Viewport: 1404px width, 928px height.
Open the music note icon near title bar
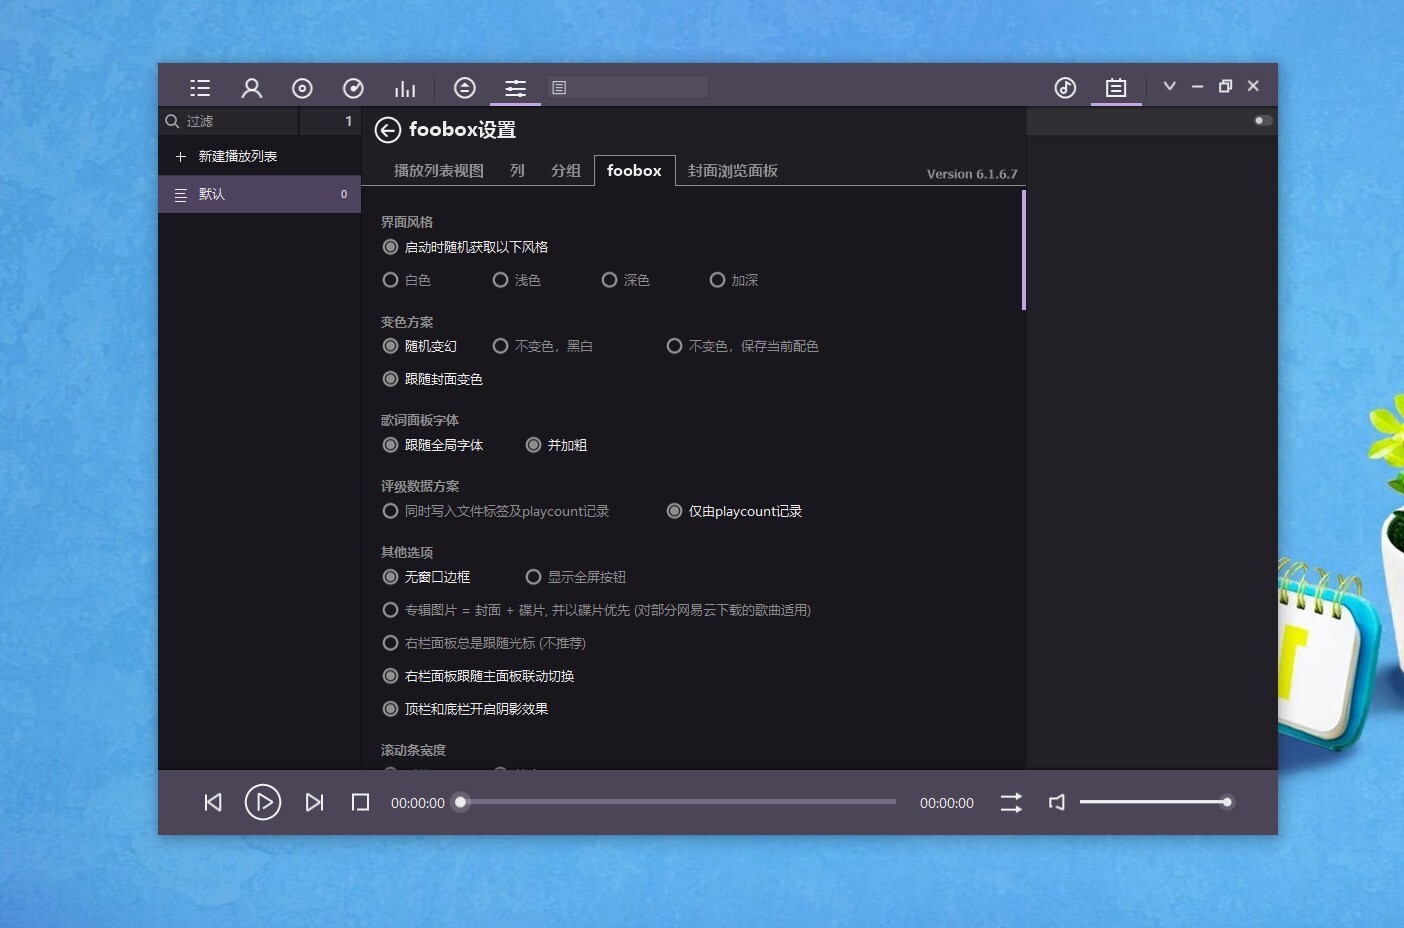point(1064,87)
